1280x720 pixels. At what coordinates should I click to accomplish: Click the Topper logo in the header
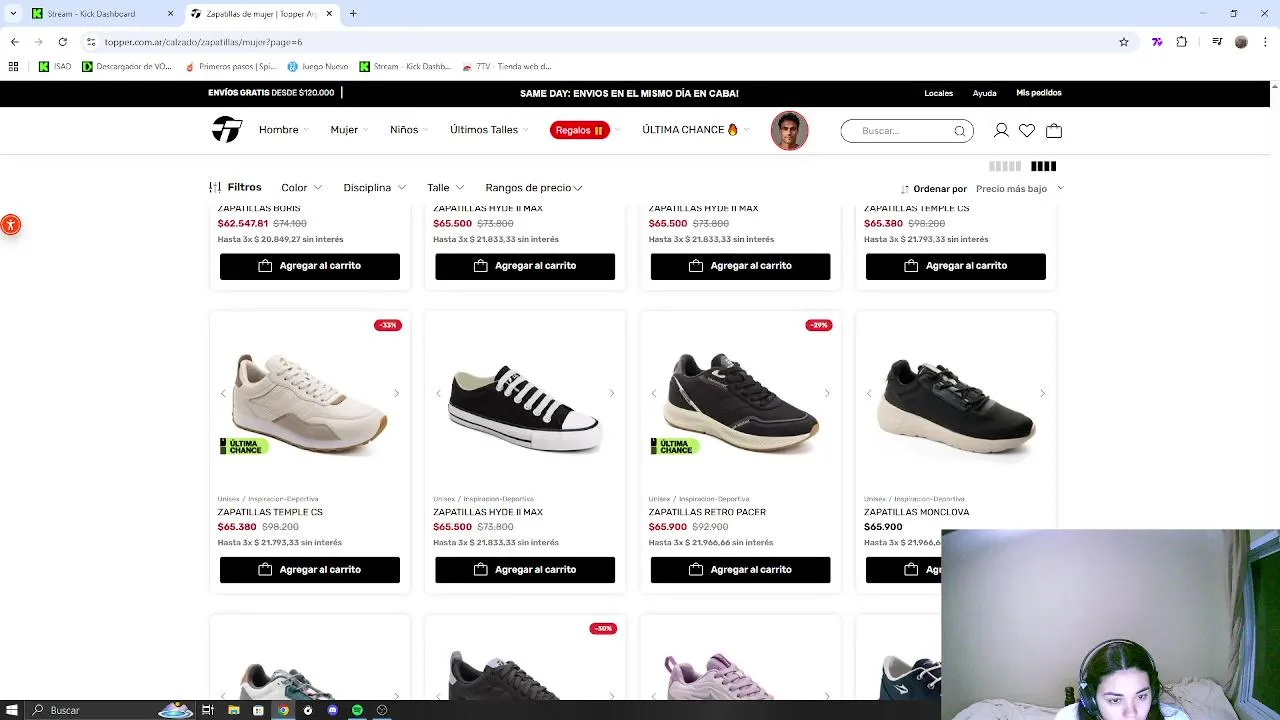coord(227,130)
